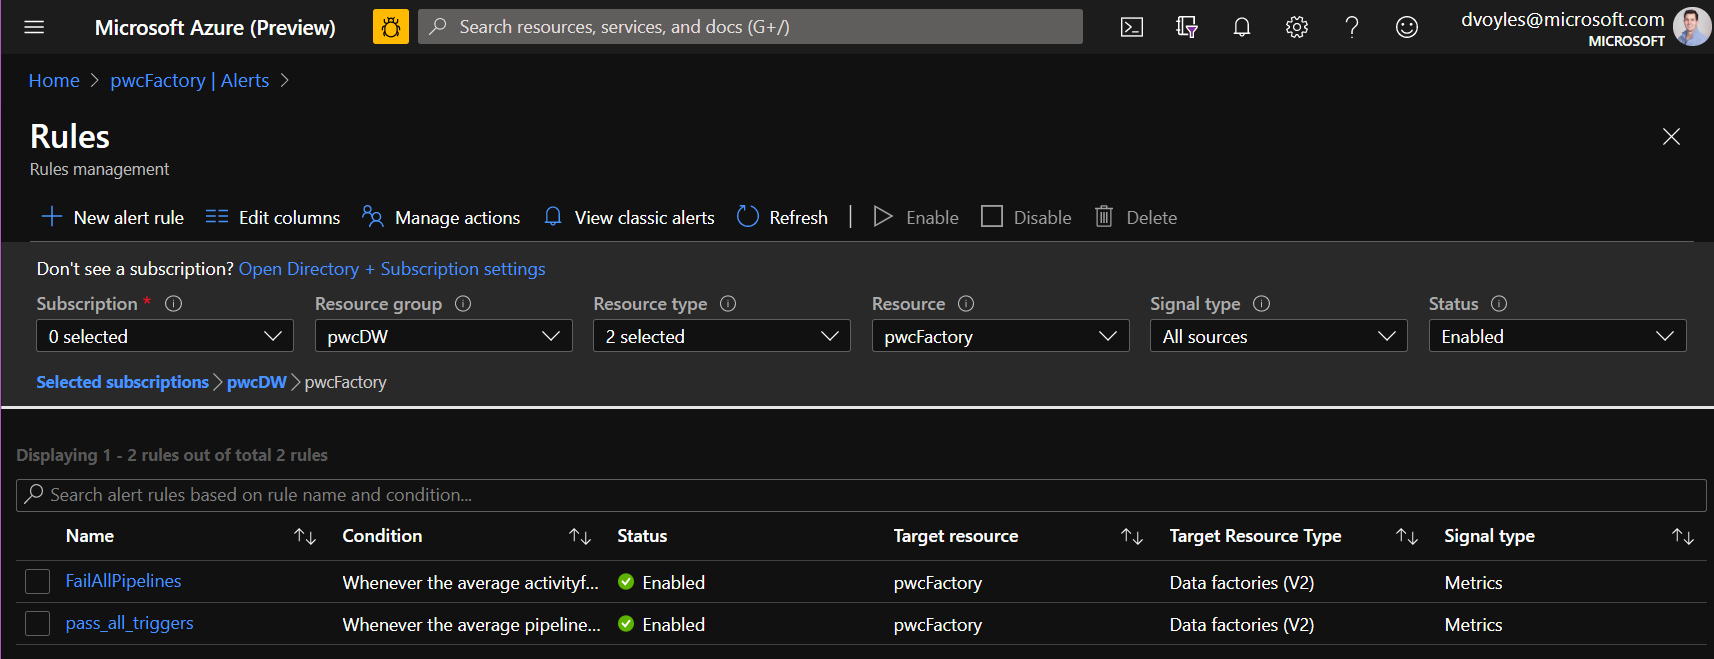Screen dimensions: 1714x659
Task: Close the Rules blade
Action: tap(1671, 136)
